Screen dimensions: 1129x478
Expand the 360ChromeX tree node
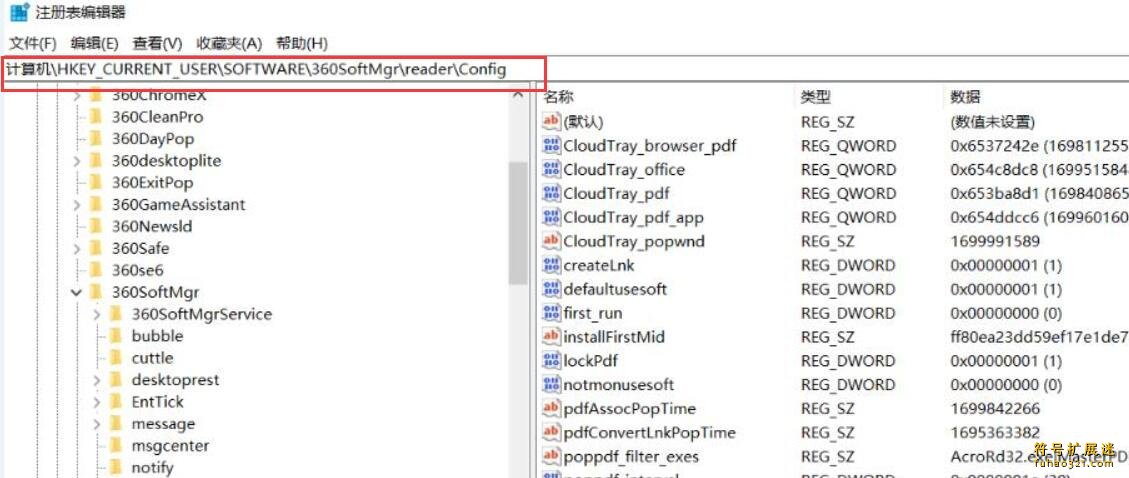point(77,95)
